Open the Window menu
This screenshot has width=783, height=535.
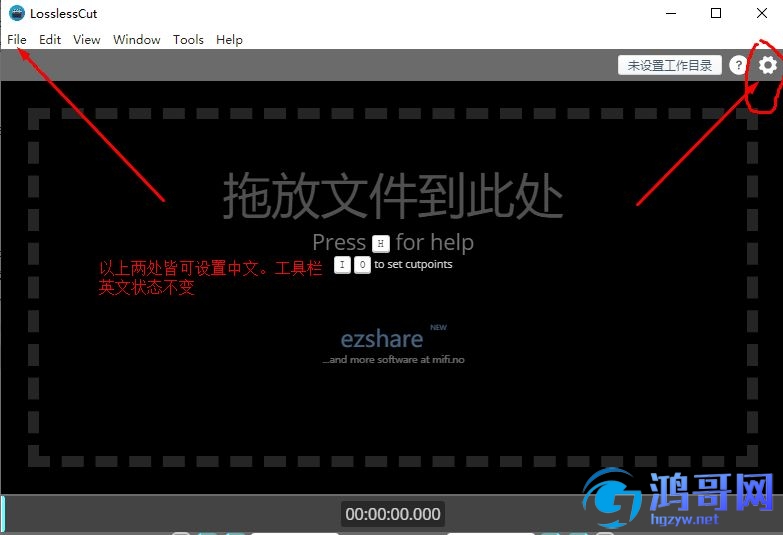coord(137,39)
